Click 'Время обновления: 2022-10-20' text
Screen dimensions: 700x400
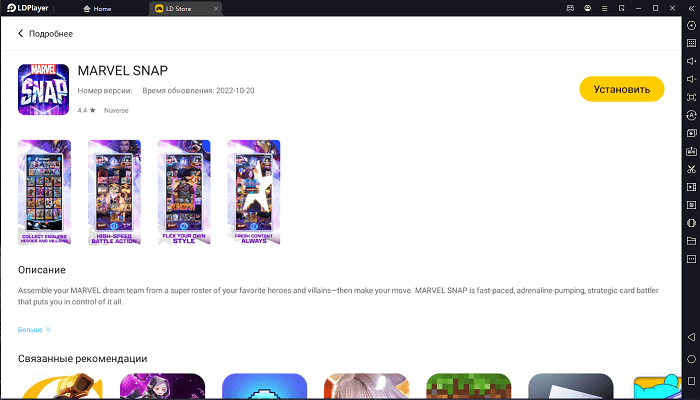tap(198, 91)
